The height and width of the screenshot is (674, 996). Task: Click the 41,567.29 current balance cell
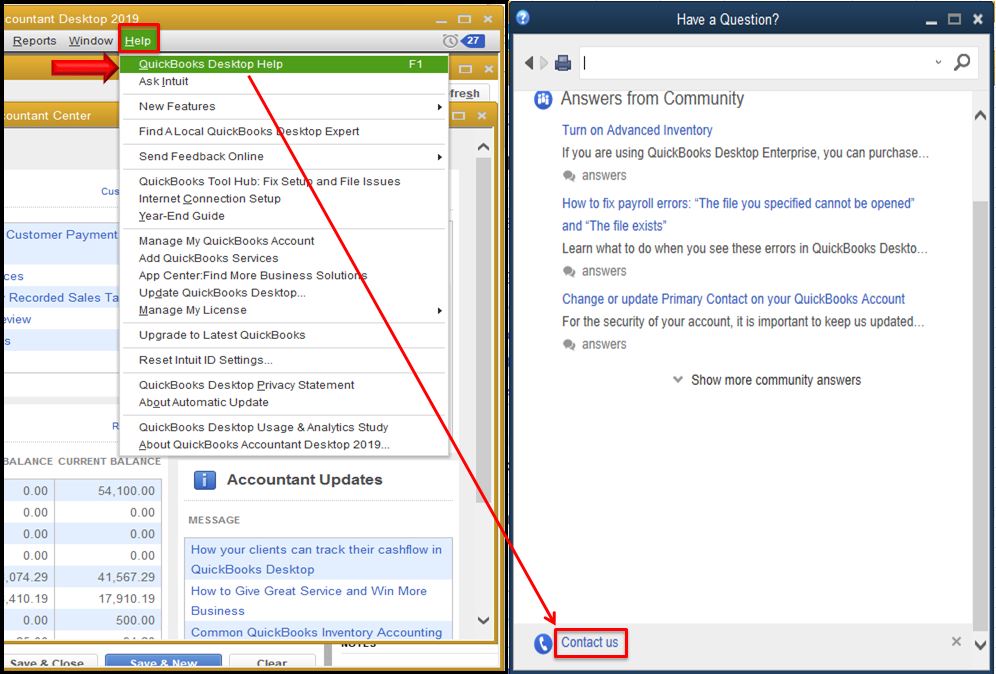point(108,577)
